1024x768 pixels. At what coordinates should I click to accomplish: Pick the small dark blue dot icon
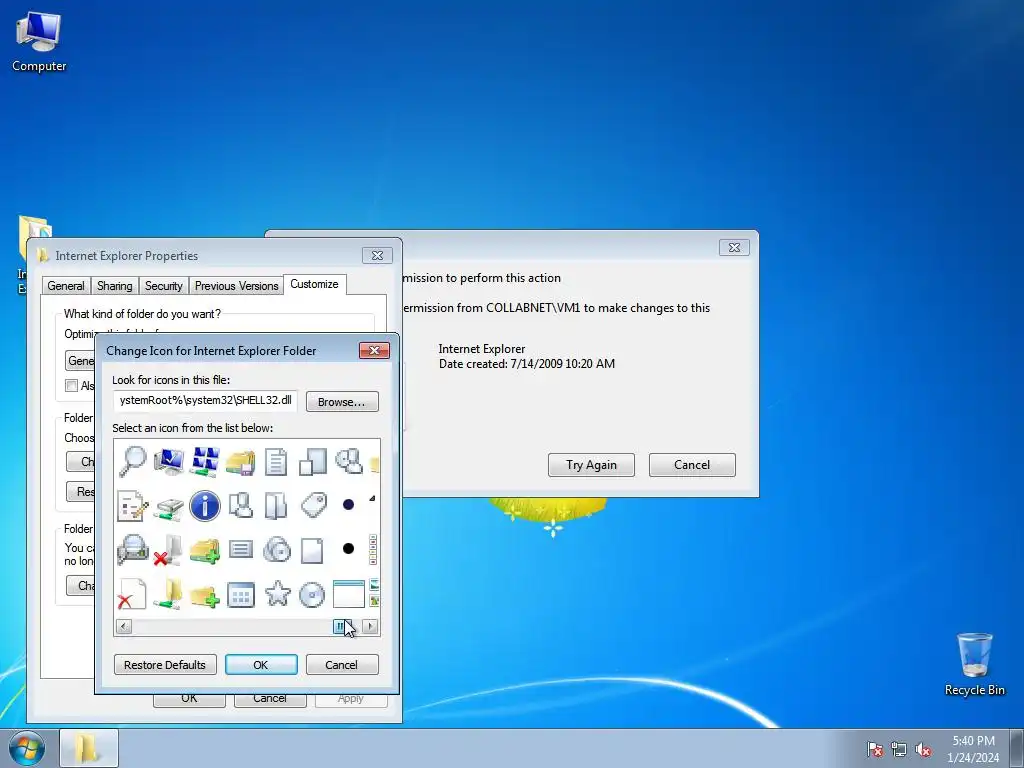pyautogui.click(x=348, y=504)
